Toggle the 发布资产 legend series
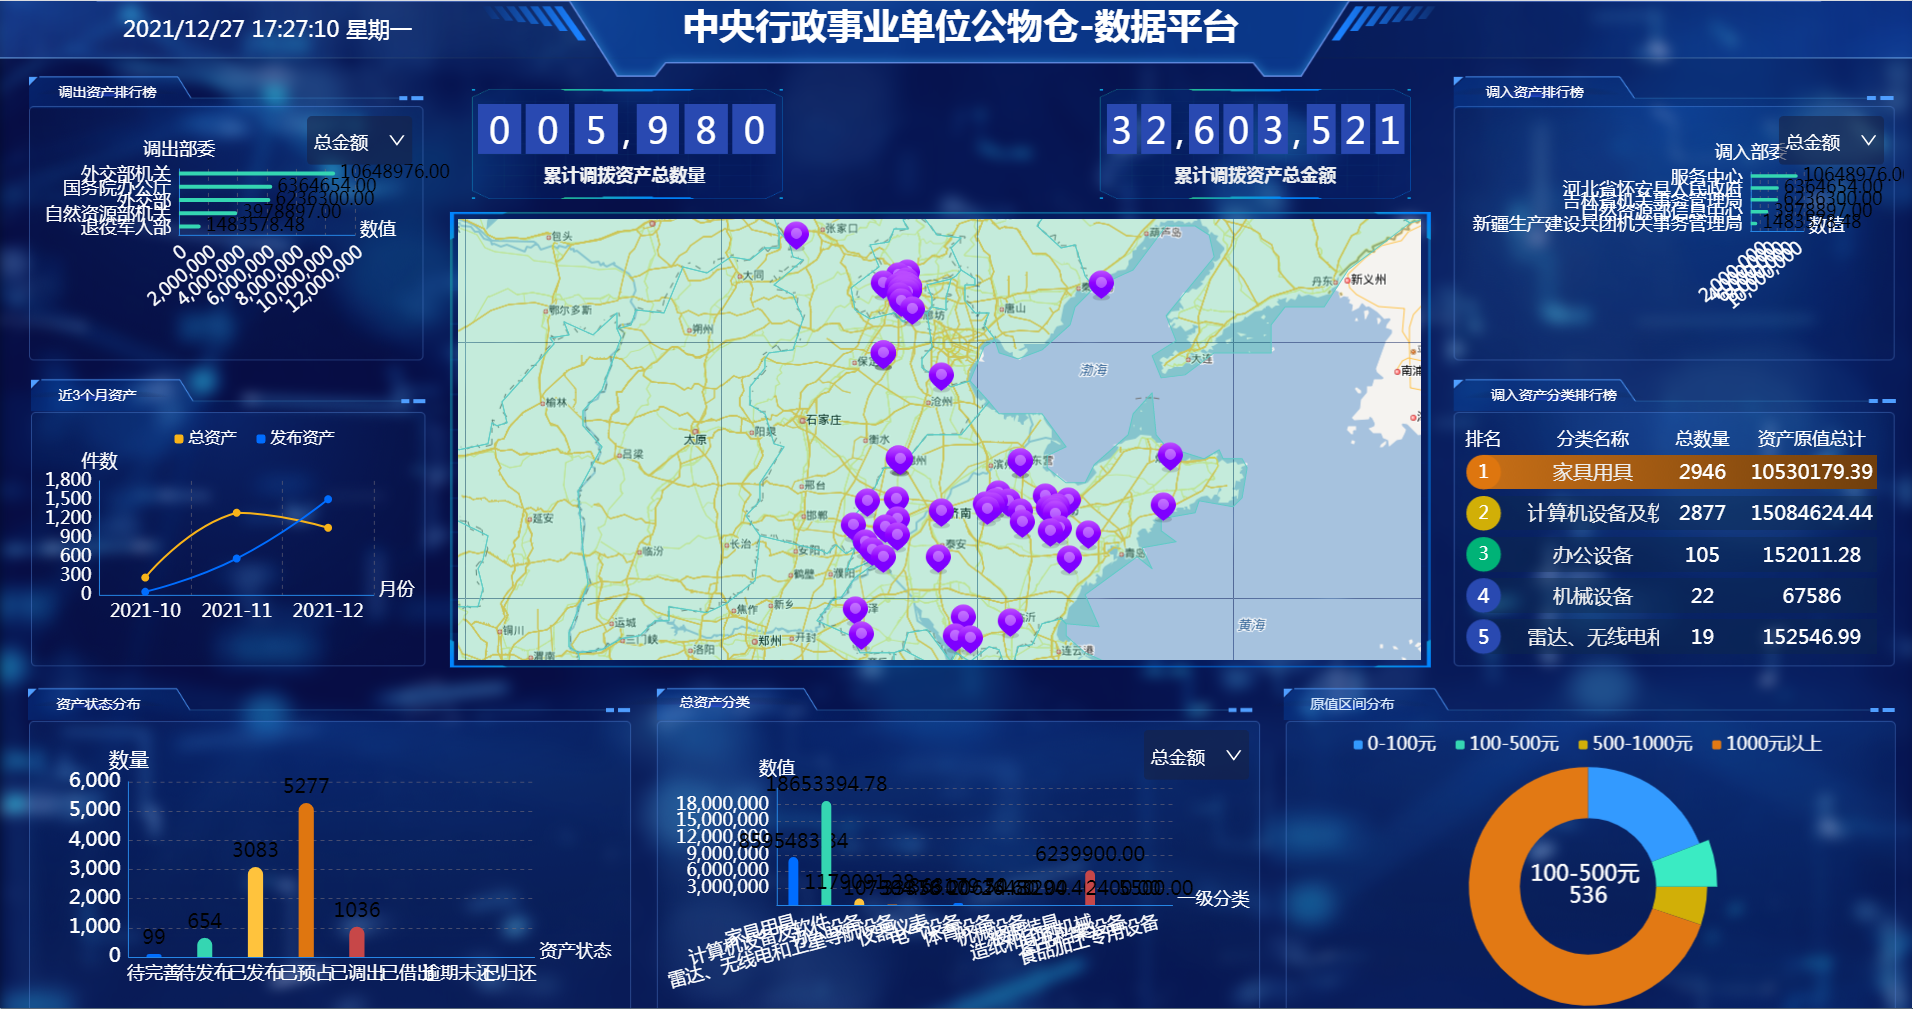The height and width of the screenshot is (1009, 1913). coord(295,438)
